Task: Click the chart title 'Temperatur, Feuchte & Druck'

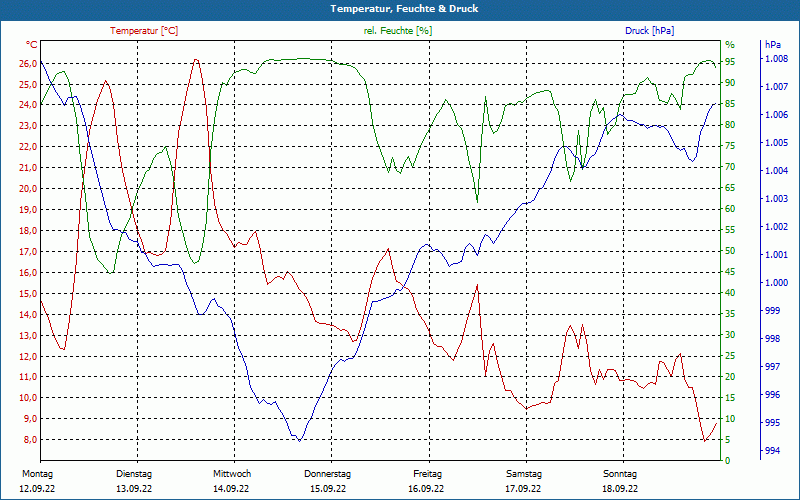Action: 404,9
